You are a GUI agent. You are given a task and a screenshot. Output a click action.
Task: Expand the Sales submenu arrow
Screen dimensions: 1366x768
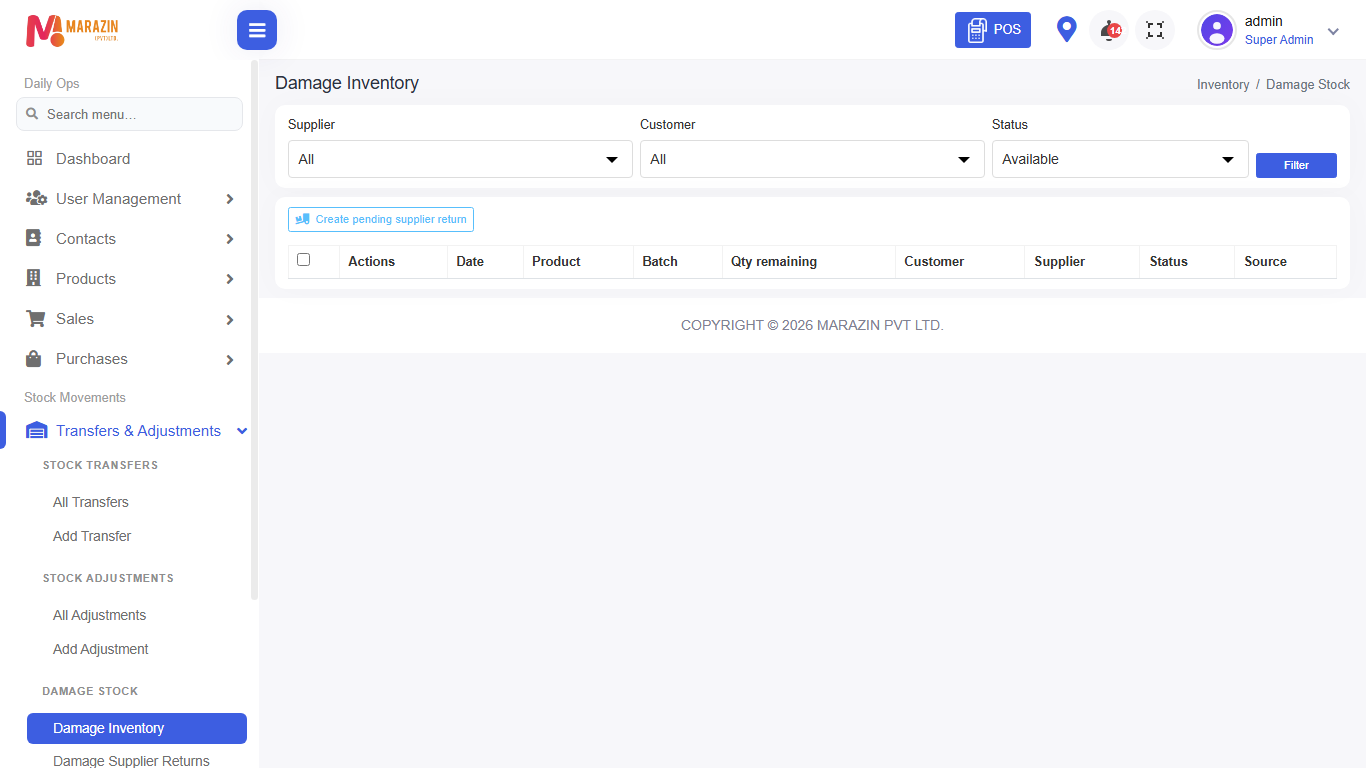point(230,319)
